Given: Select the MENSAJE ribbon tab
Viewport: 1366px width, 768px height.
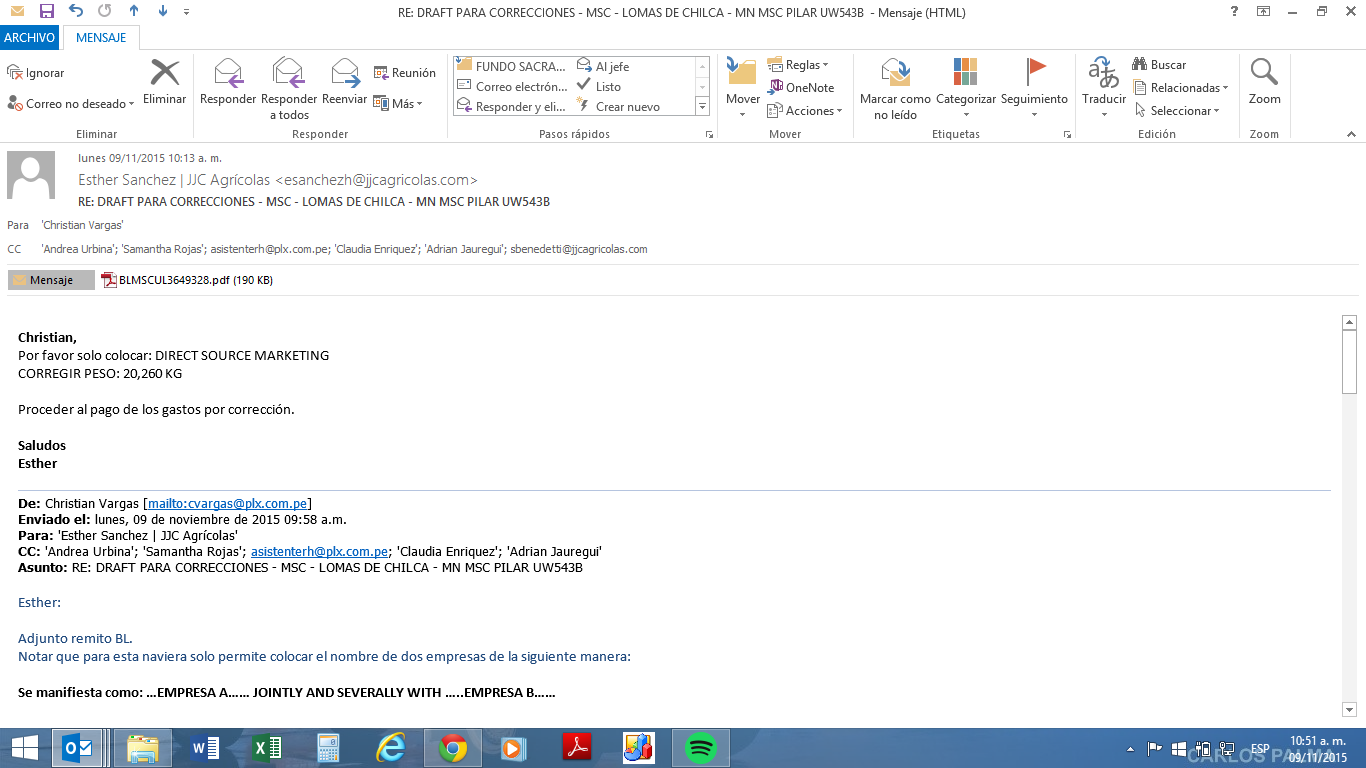Looking at the screenshot, I should (101, 38).
